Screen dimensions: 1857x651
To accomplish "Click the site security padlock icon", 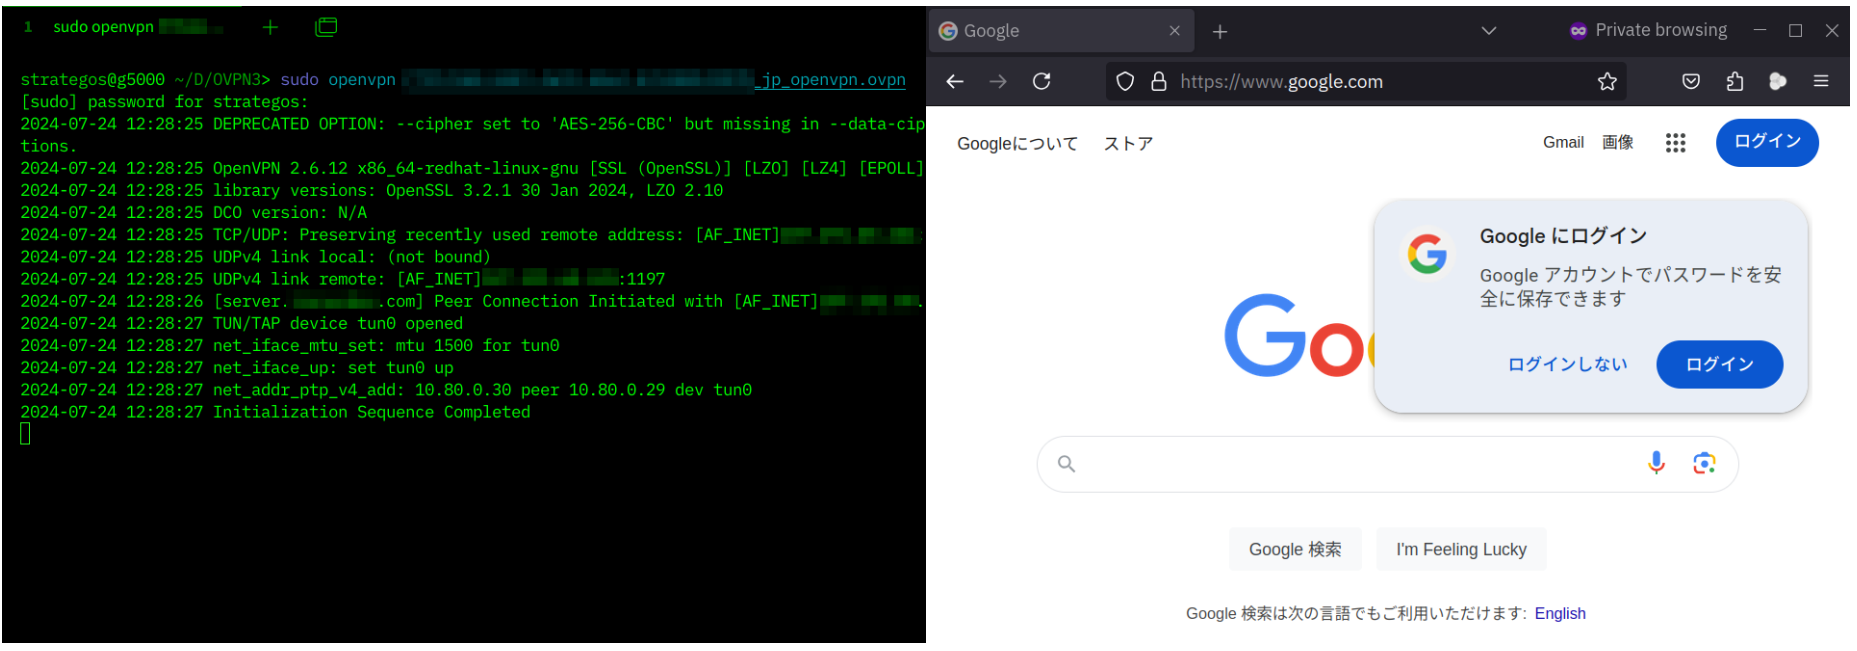I will 1159,82.
